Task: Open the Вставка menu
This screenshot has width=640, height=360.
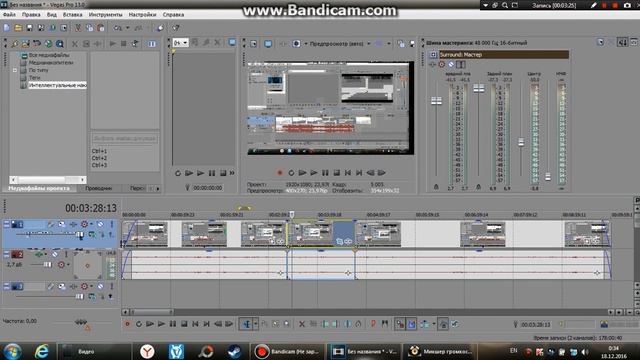Action: [x=73, y=14]
